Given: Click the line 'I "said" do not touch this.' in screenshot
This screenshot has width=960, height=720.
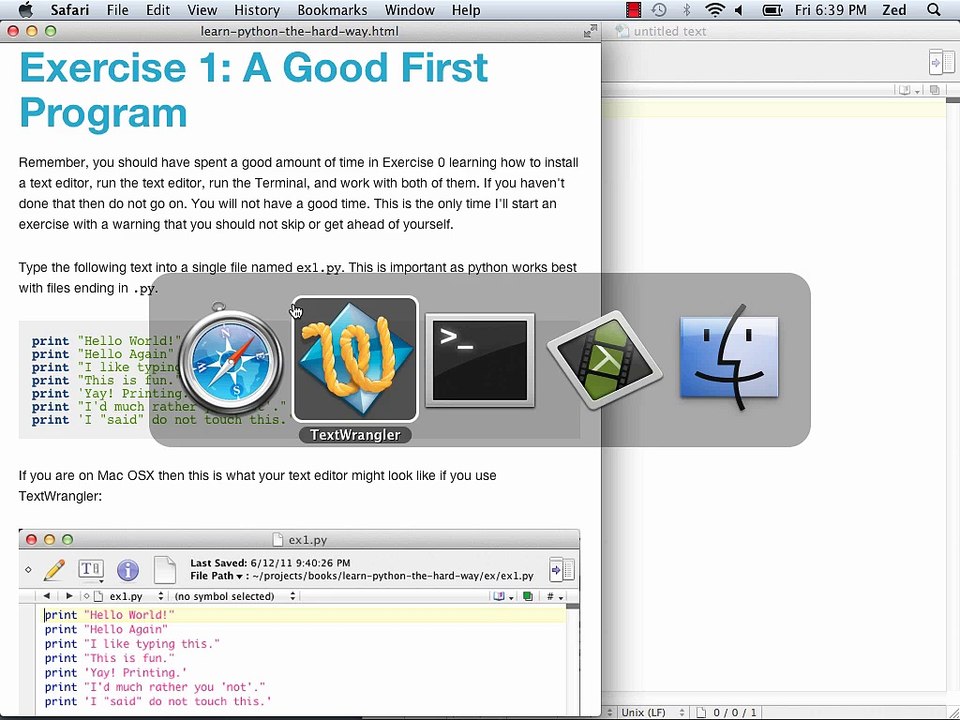Looking at the screenshot, I should pyautogui.click(x=158, y=702).
